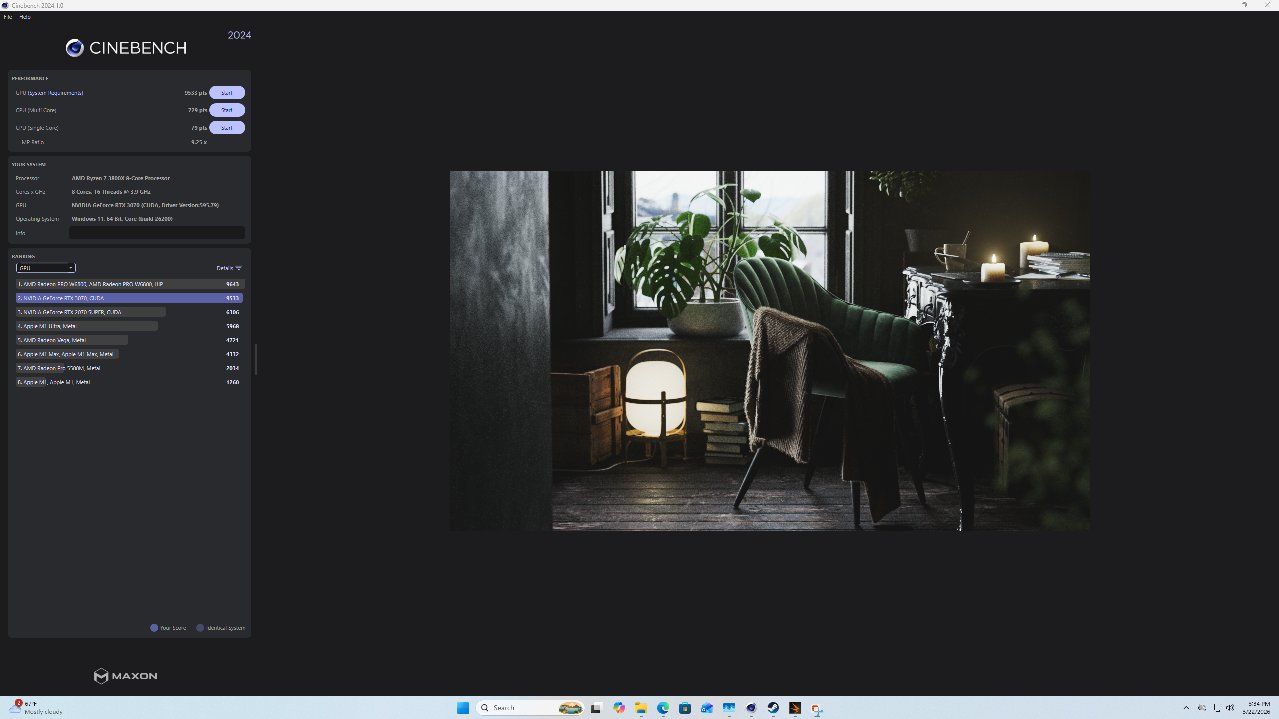Click the Info text field
Screen dimensions: 1279x719
click(x=156, y=232)
